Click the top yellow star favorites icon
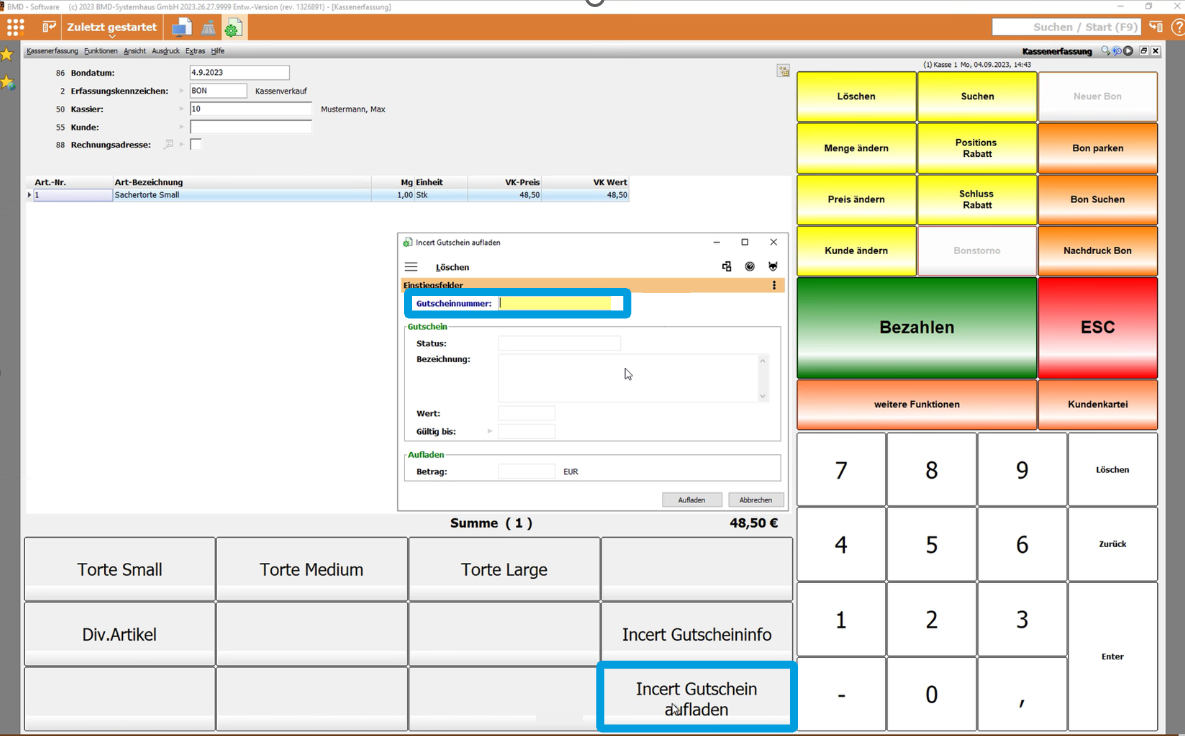1185x736 pixels. [x=7, y=54]
